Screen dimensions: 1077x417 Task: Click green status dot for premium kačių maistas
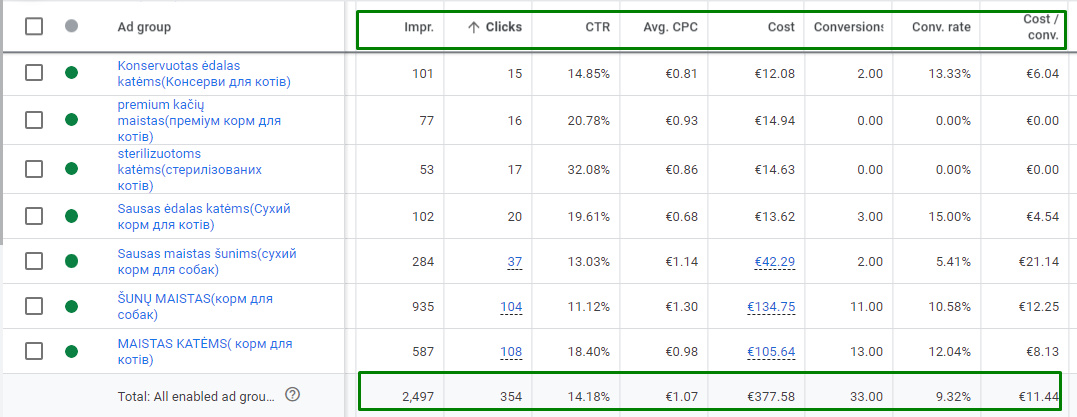[x=71, y=120]
